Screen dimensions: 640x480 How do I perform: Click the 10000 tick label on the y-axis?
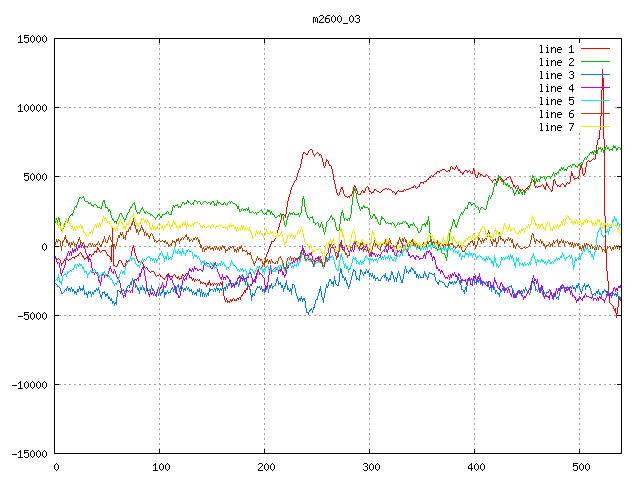[x=32, y=108]
